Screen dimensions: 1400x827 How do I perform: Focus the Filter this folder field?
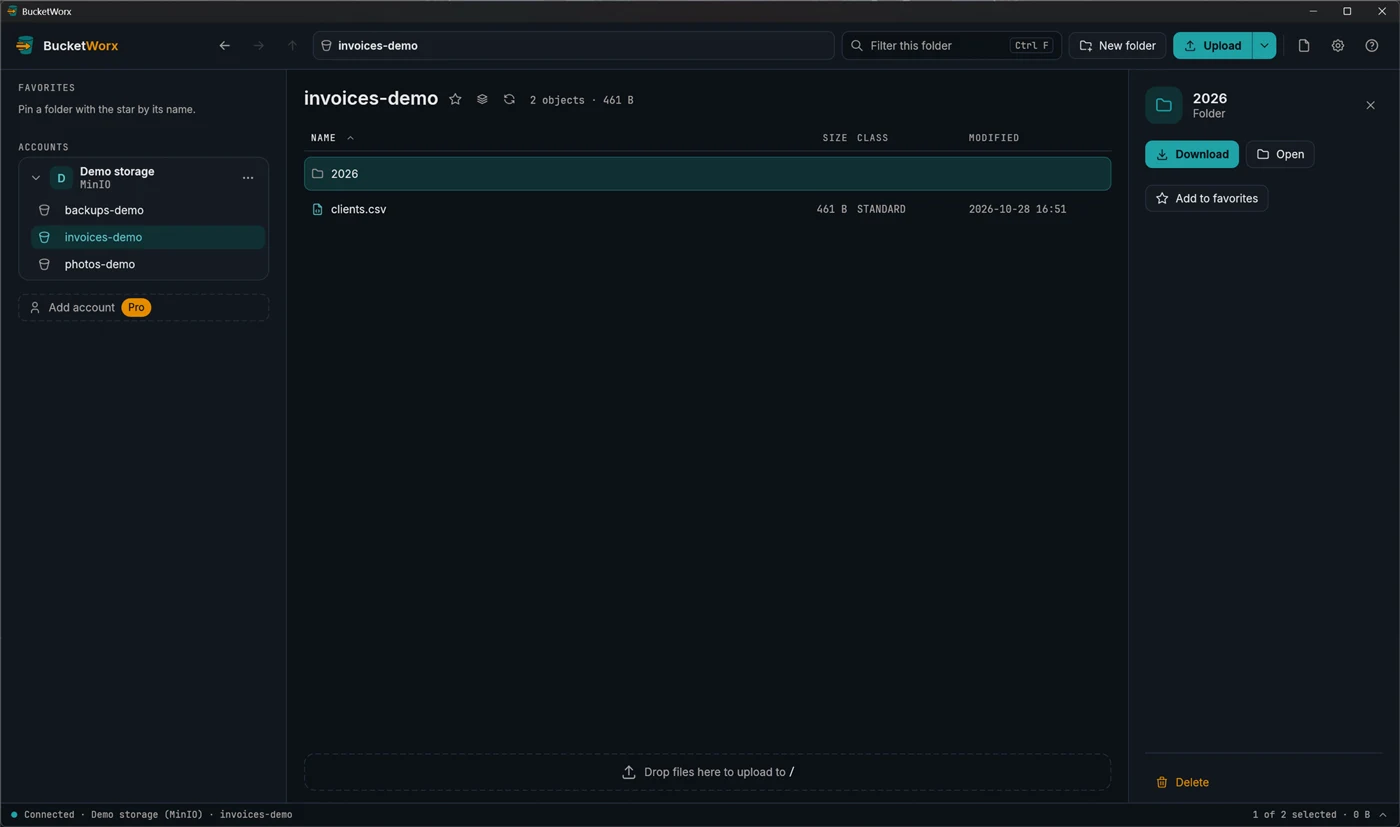[x=951, y=46]
